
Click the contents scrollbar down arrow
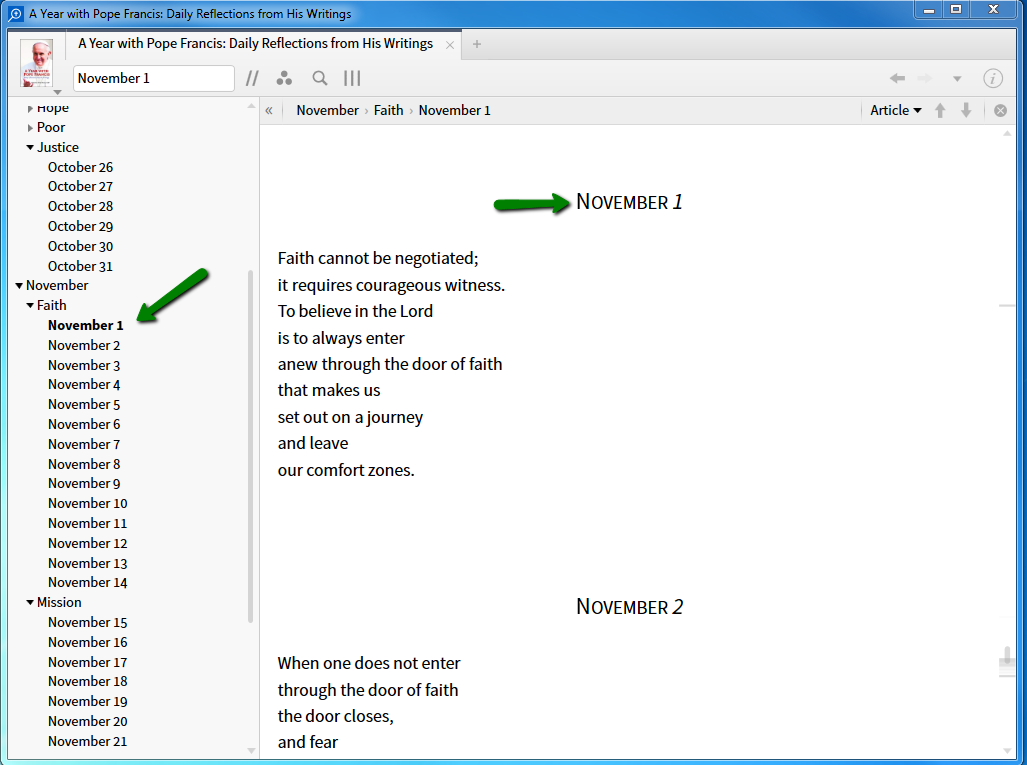[x=252, y=751]
